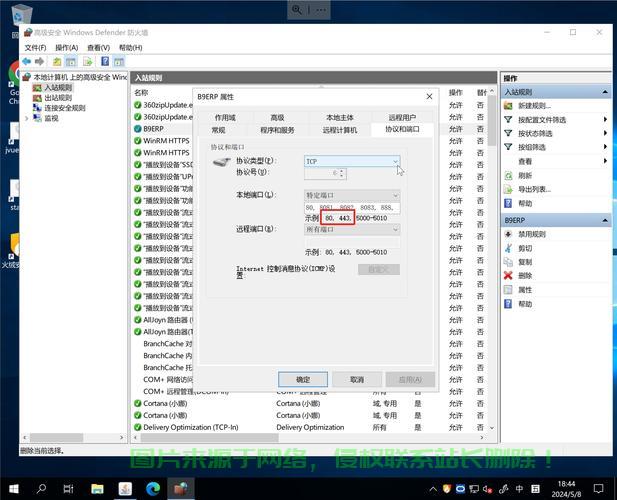
Task: Show hidden tray icons chevron
Action: (433, 489)
